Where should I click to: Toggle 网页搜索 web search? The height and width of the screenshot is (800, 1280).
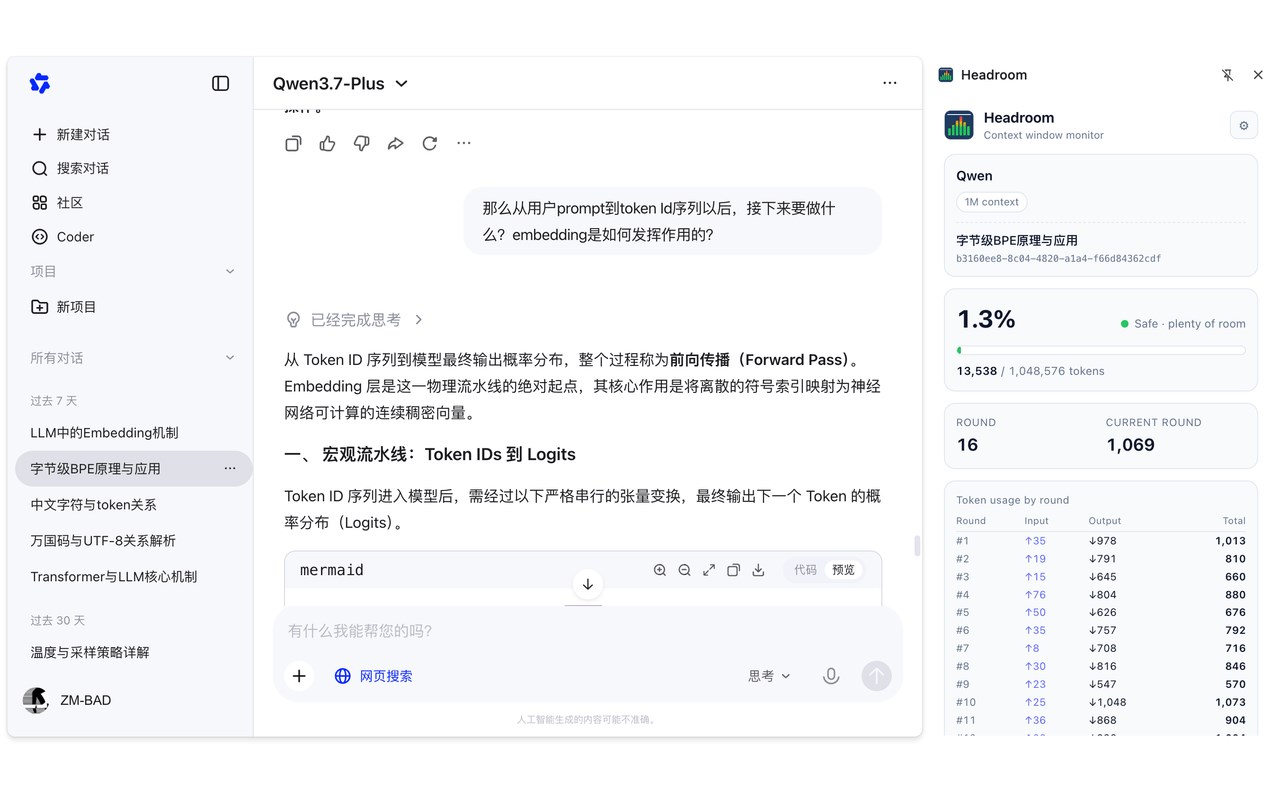[373, 676]
